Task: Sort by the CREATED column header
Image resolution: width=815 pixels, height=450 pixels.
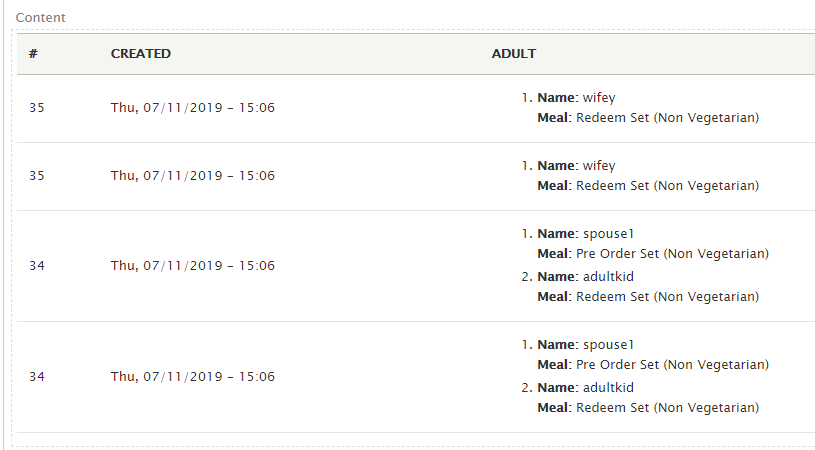Action: click(141, 54)
